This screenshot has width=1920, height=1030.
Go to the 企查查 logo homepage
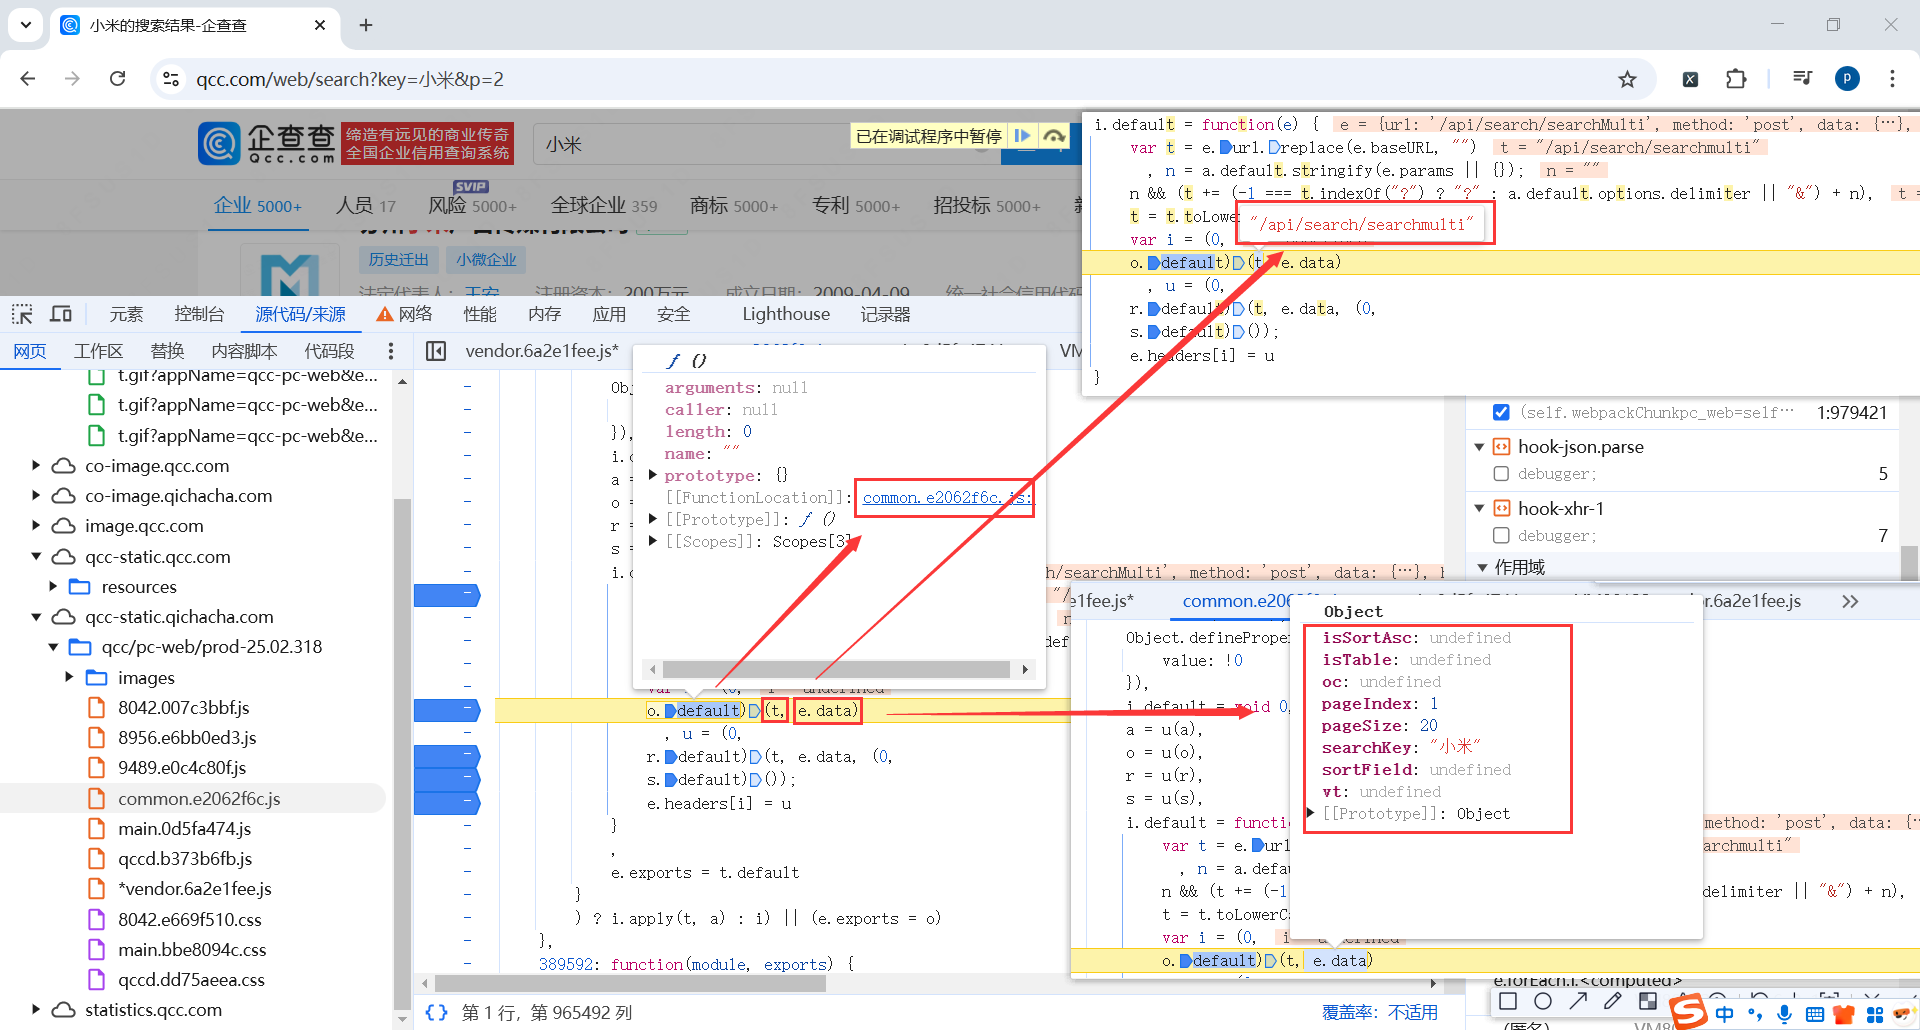(x=266, y=144)
